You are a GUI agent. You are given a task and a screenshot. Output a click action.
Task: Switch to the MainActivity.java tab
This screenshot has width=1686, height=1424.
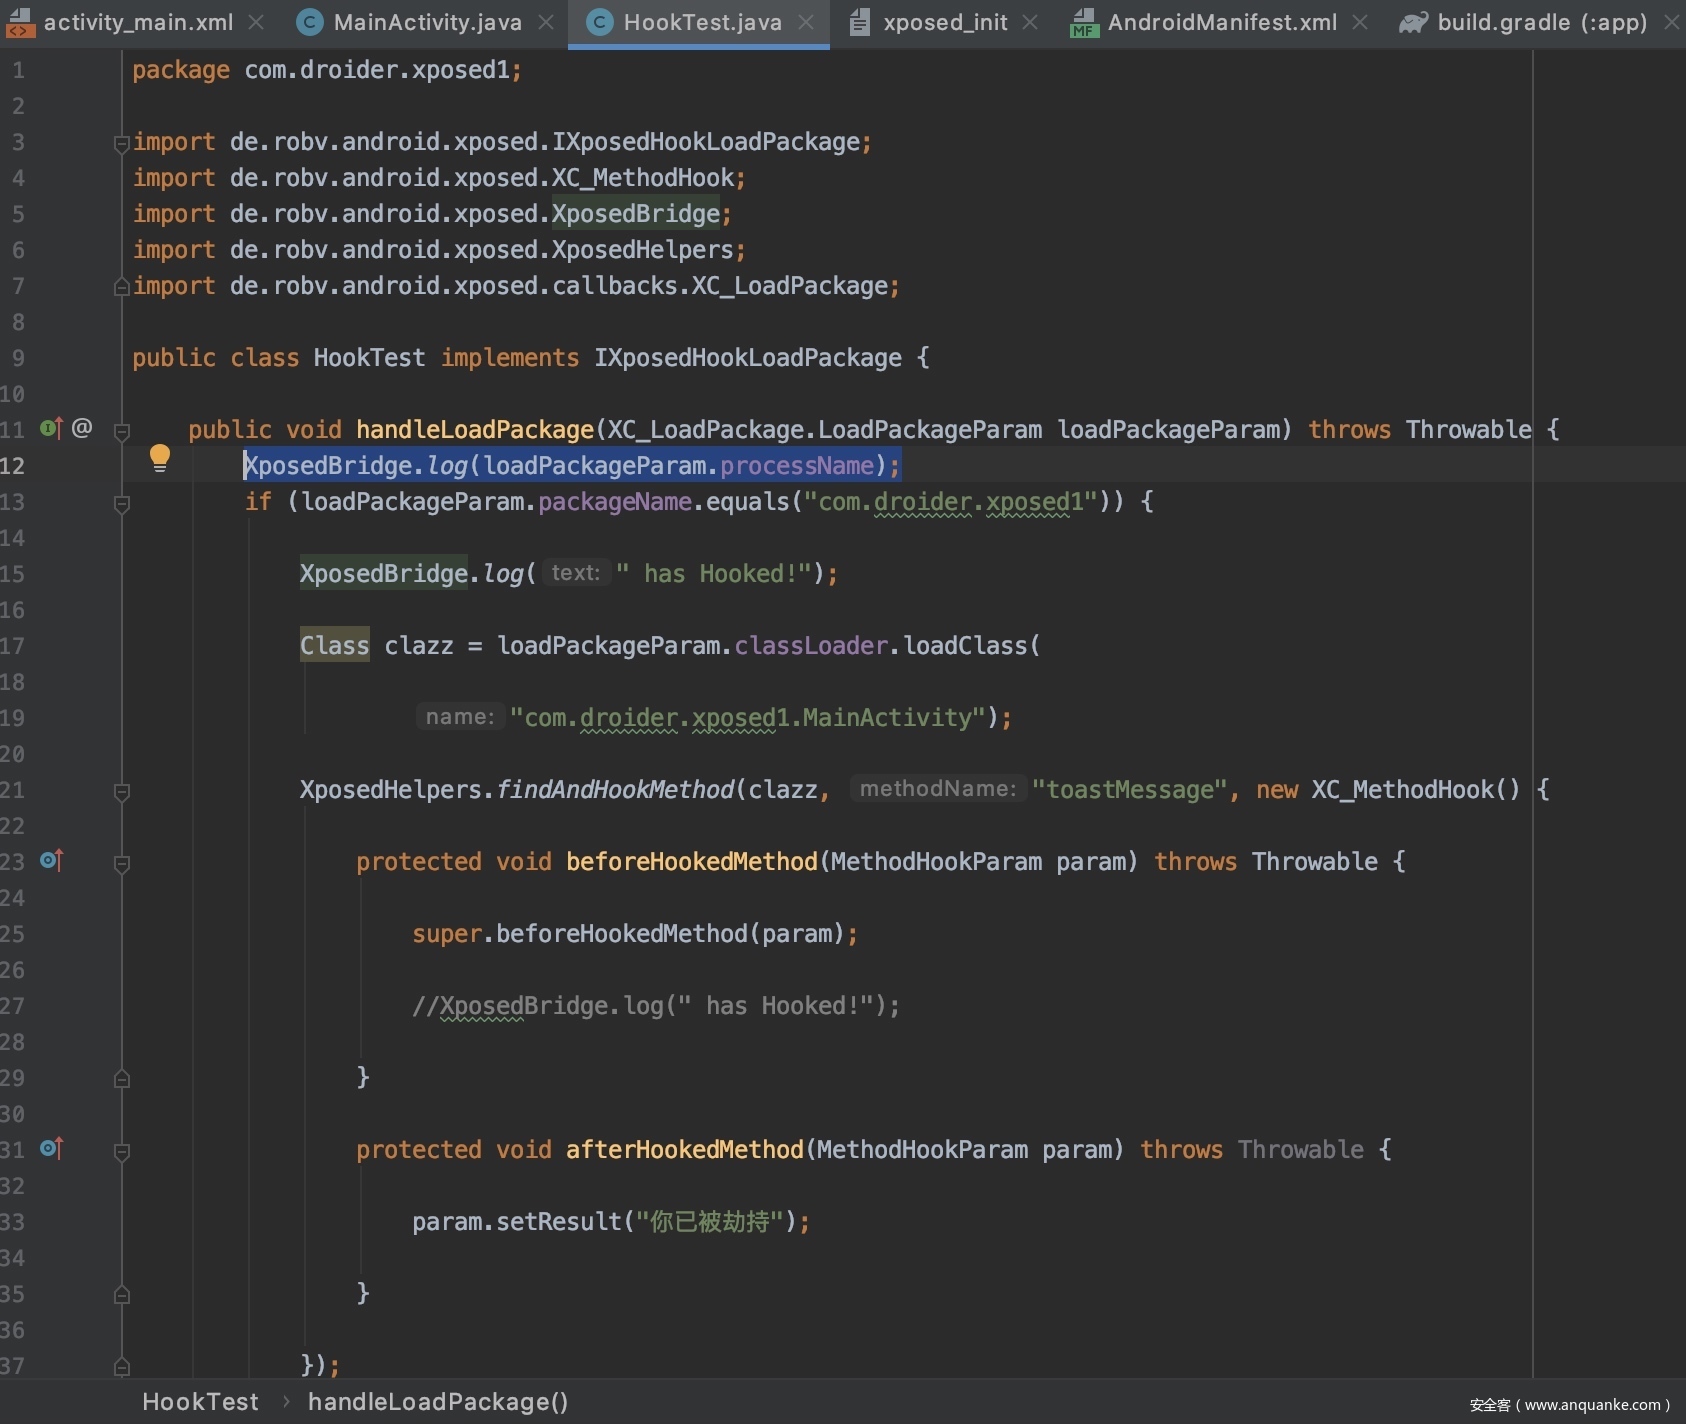[427, 22]
